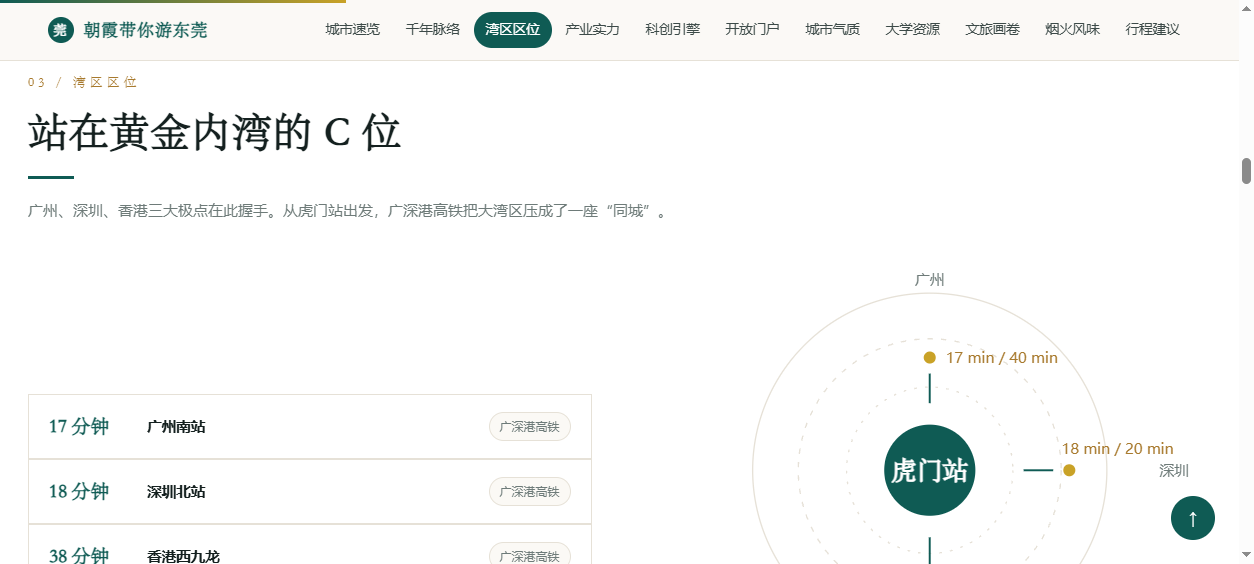Jump to the 烟火风味 section
This screenshot has height=564, width=1254.
(x=1073, y=30)
